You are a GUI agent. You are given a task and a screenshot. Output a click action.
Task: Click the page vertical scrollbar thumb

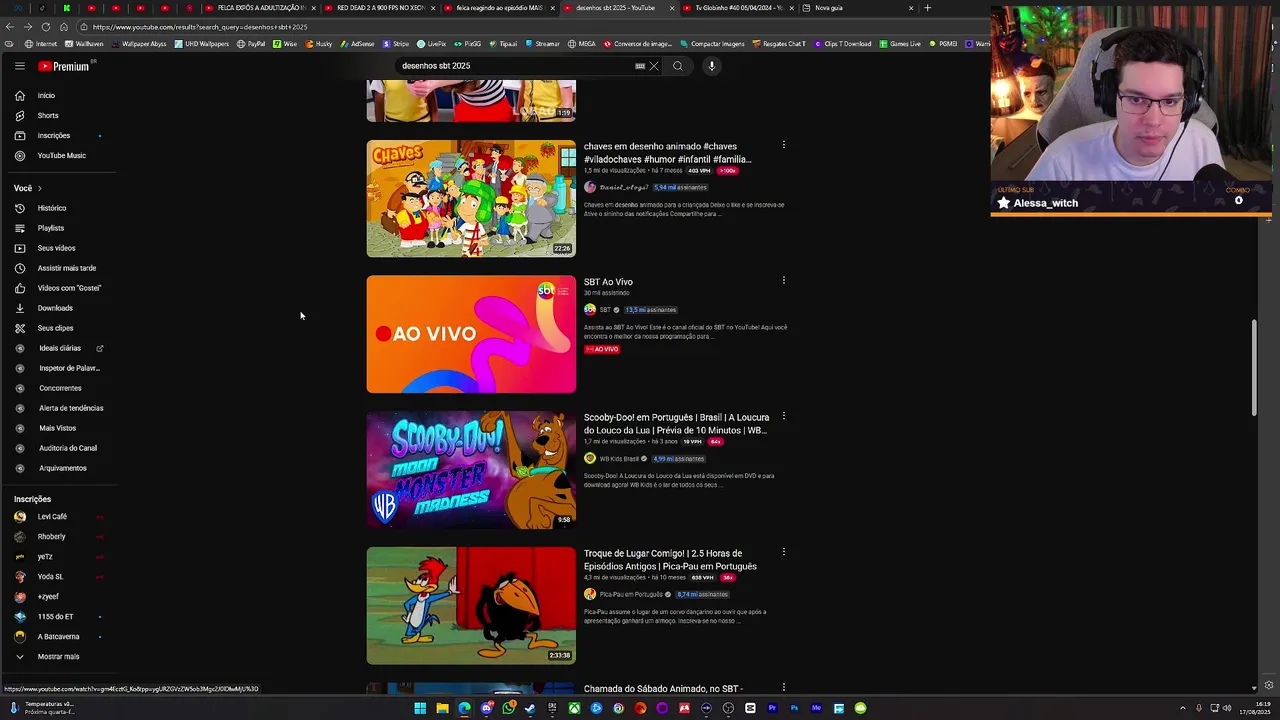(x=1255, y=368)
